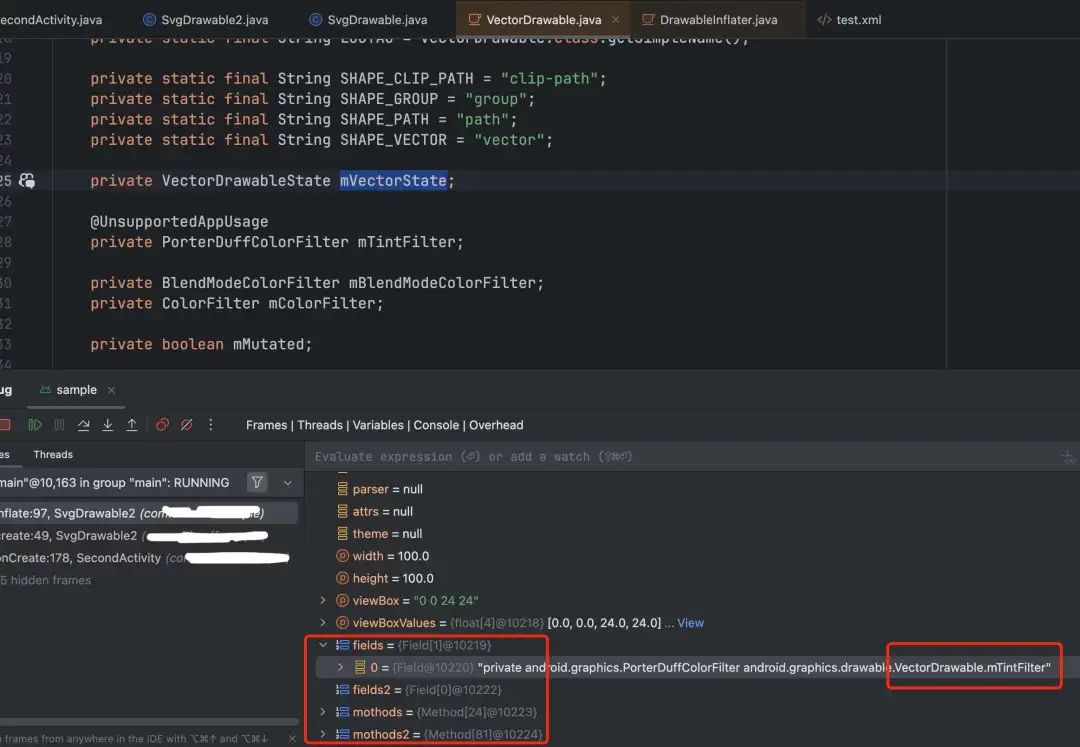Open the Overhead layout label
Viewport: 1080px width, 747px height.
coord(496,425)
